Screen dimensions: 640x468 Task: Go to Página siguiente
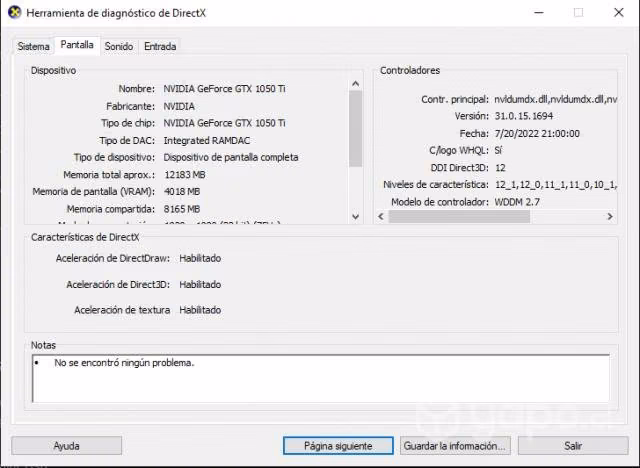point(338,446)
